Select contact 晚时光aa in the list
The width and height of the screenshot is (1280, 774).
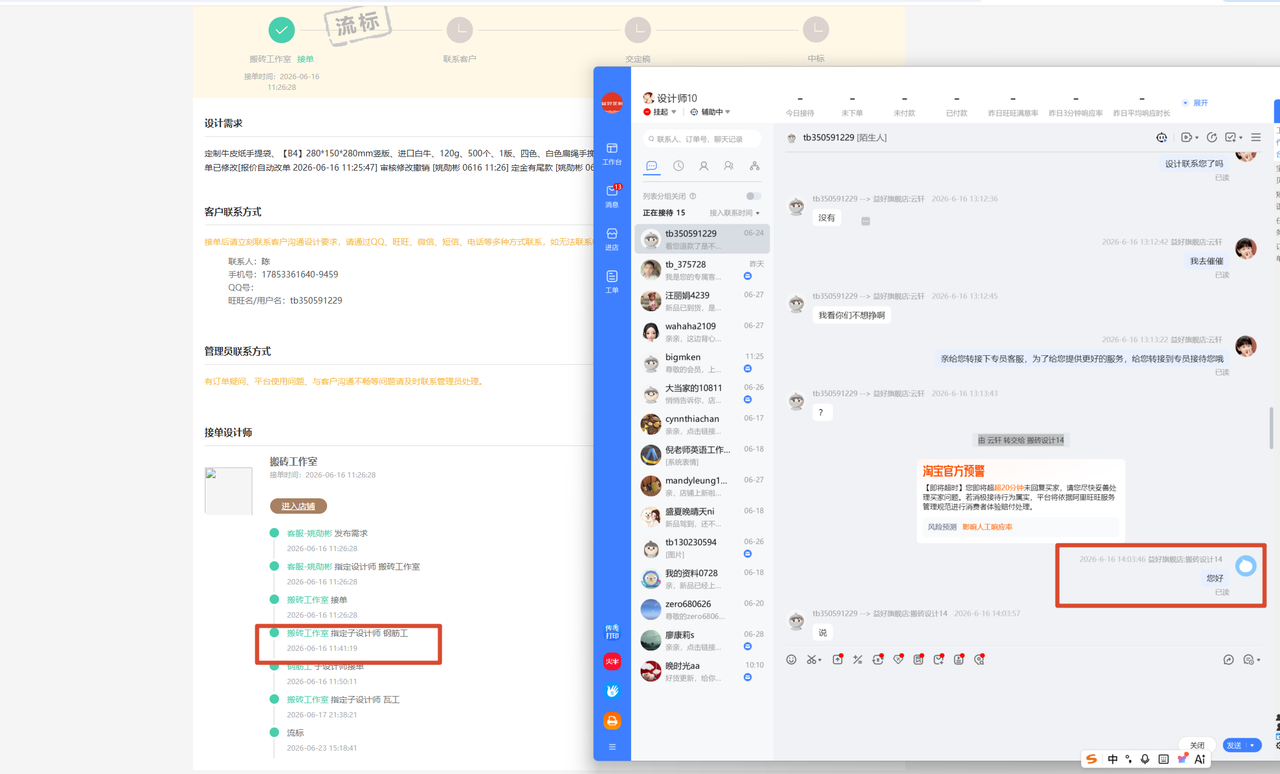(702, 671)
